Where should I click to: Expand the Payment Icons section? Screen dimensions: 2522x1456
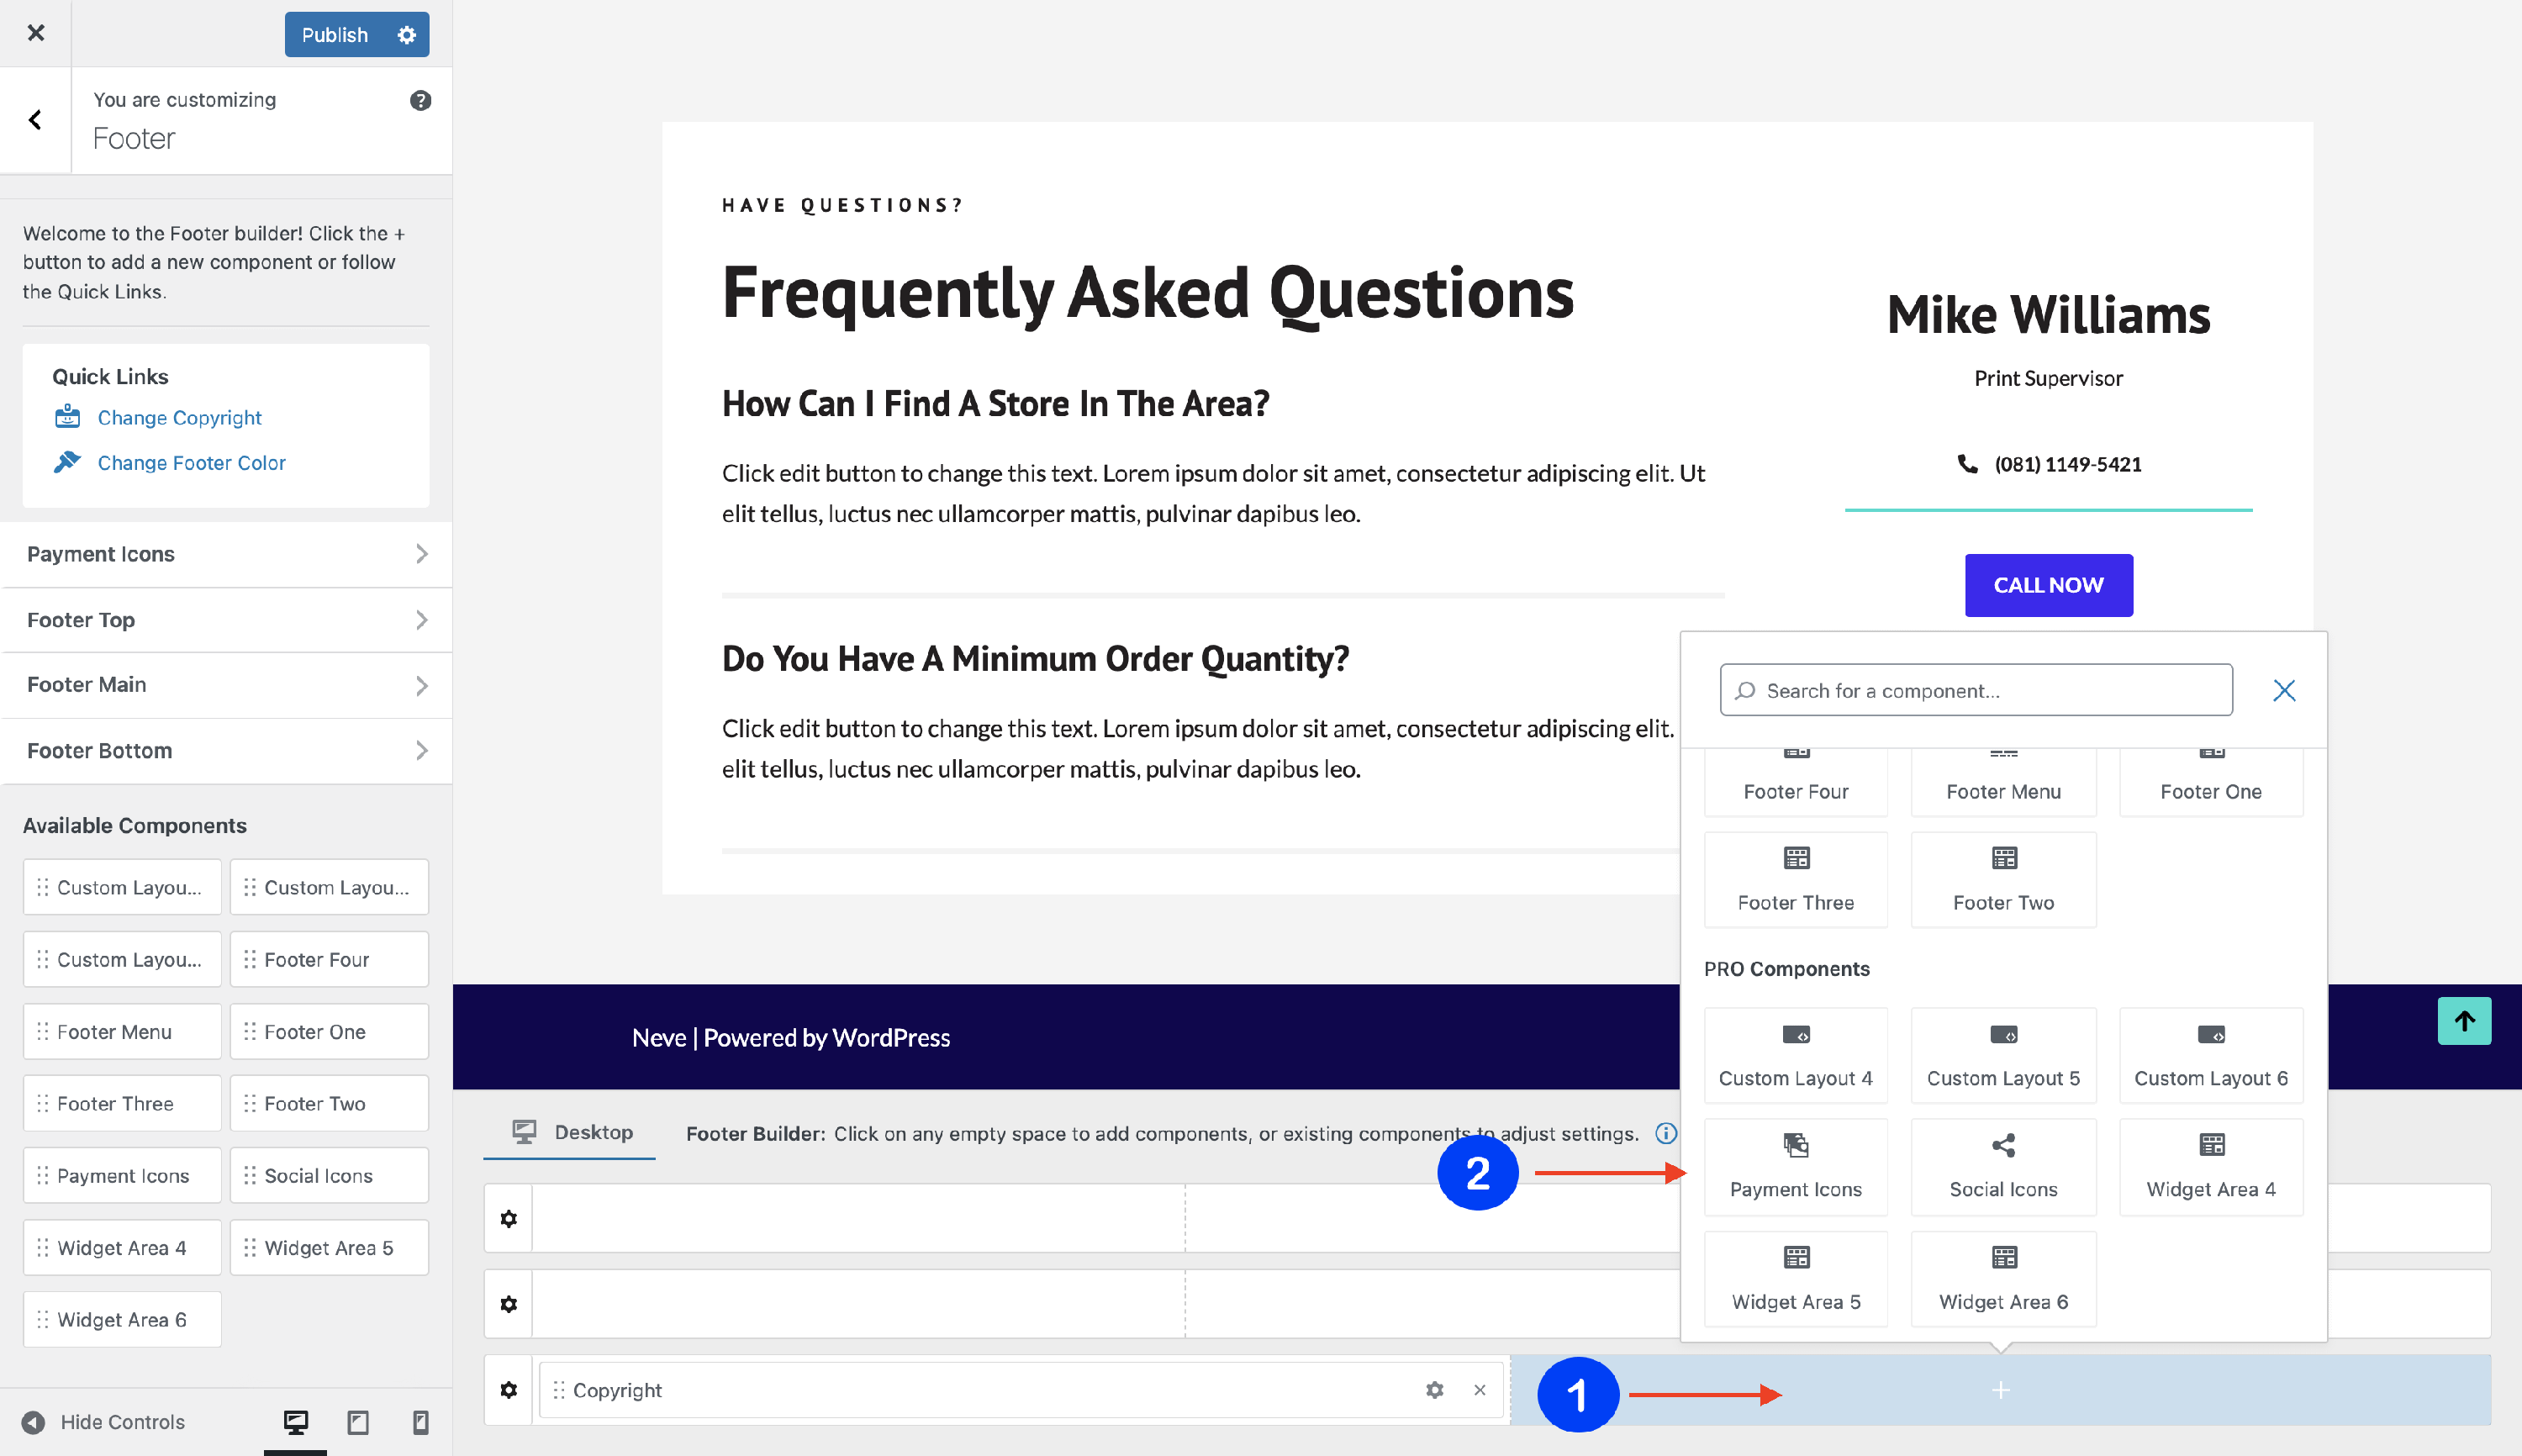coord(227,554)
